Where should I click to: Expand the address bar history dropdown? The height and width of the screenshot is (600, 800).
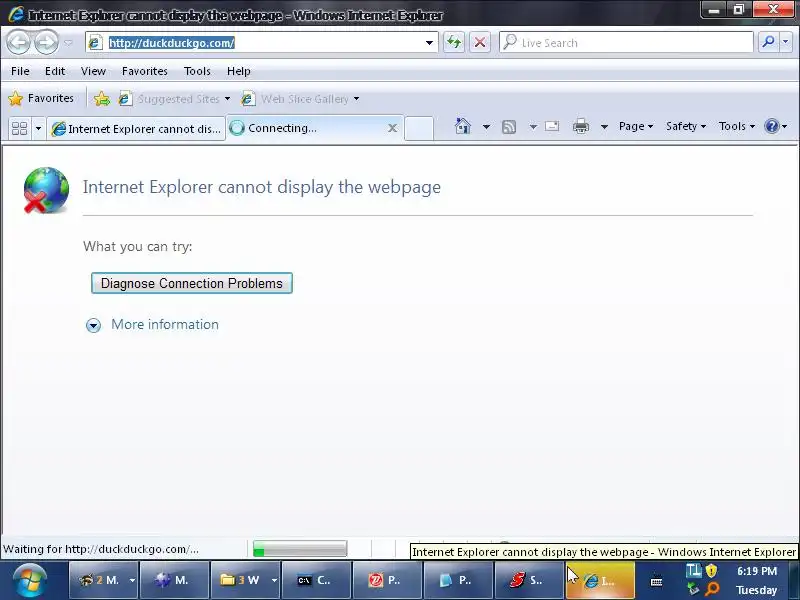tap(430, 43)
